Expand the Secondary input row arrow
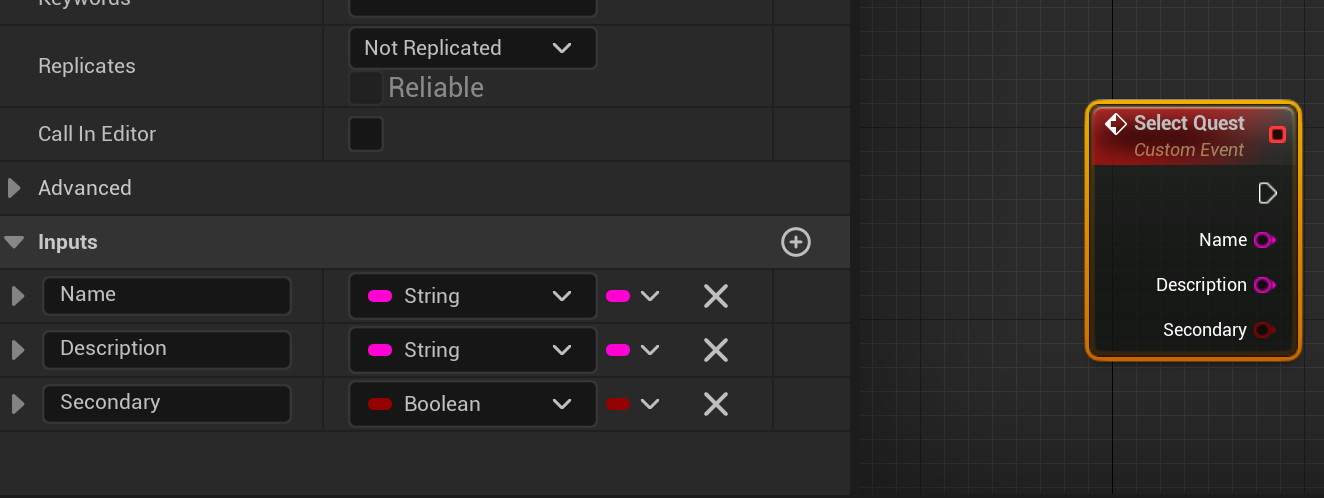 click(18, 404)
